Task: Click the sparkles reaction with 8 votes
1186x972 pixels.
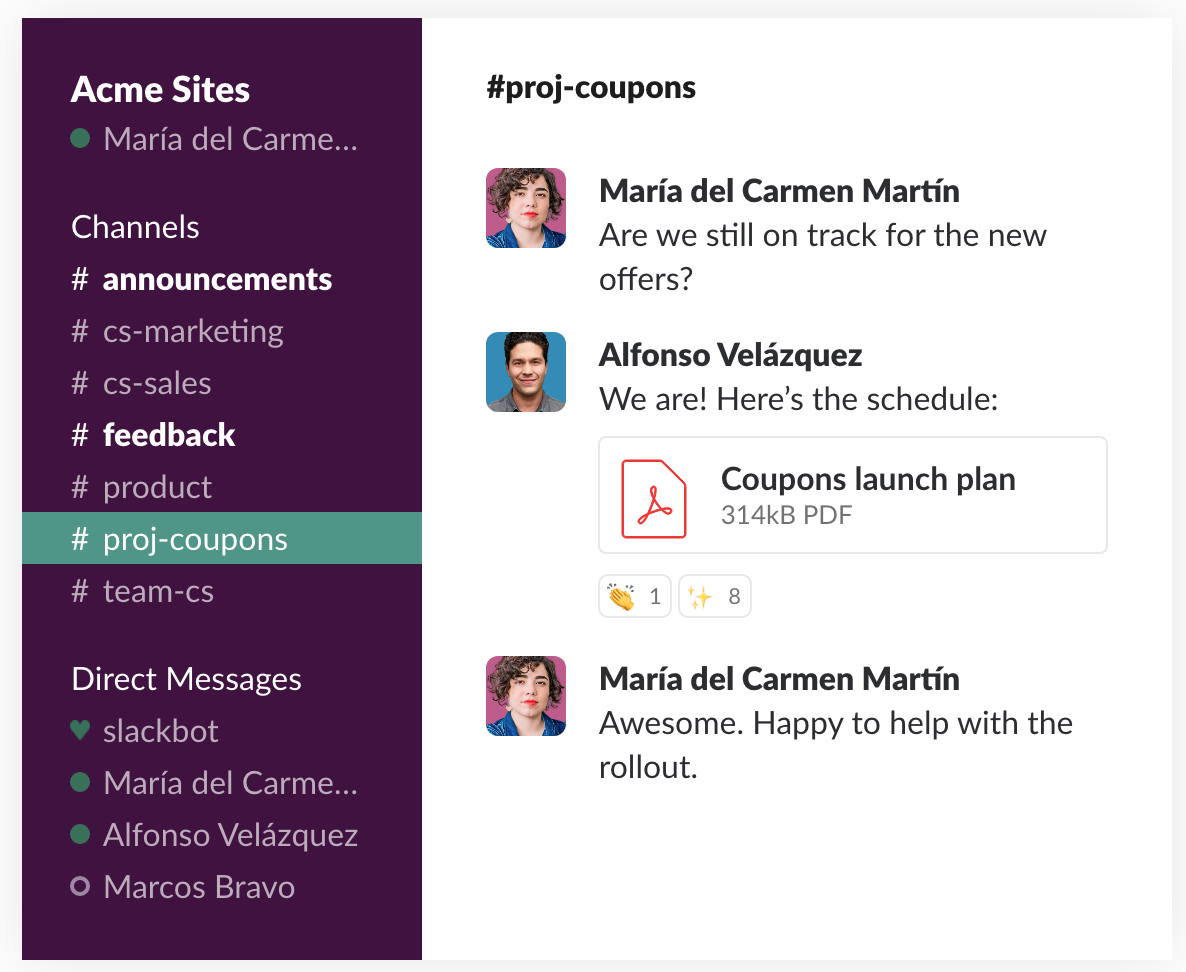Action: tap(715, 596)
